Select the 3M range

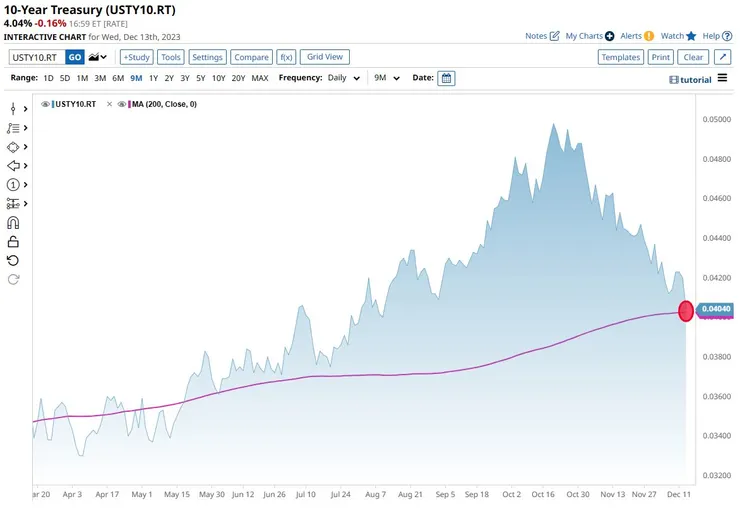tap(100, 78)
